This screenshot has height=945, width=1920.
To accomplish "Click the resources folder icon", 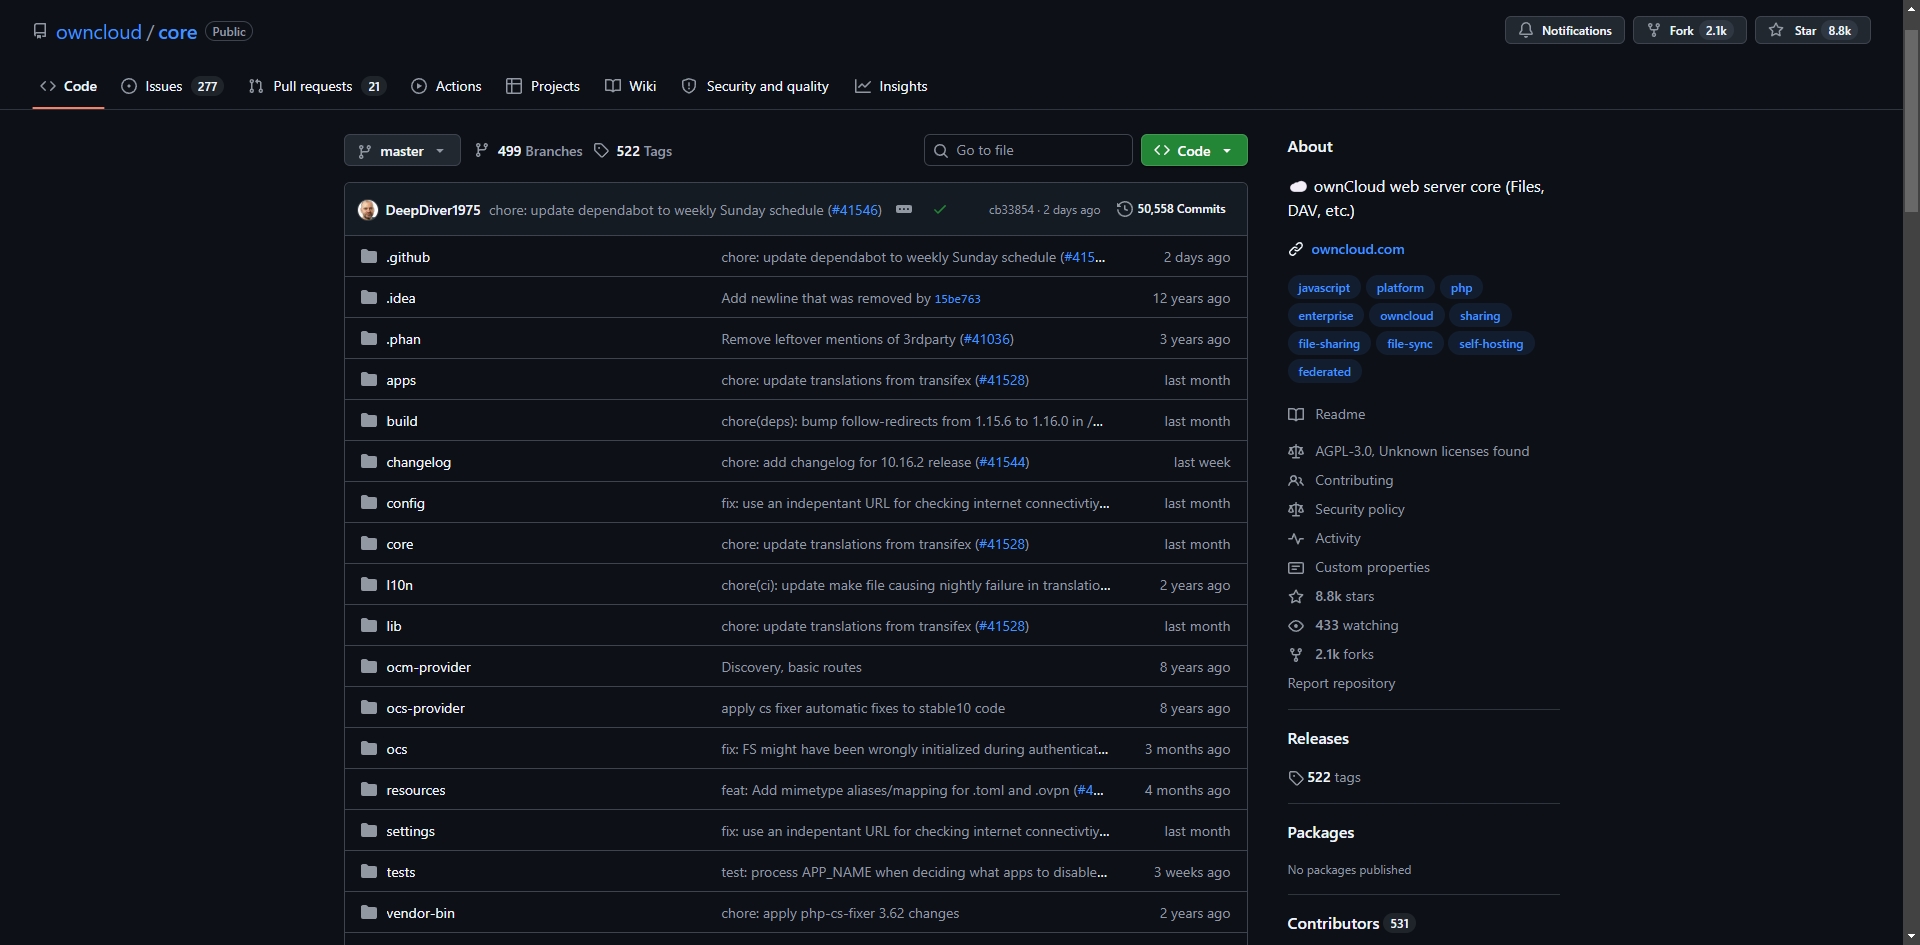I will tap(369, 790).
